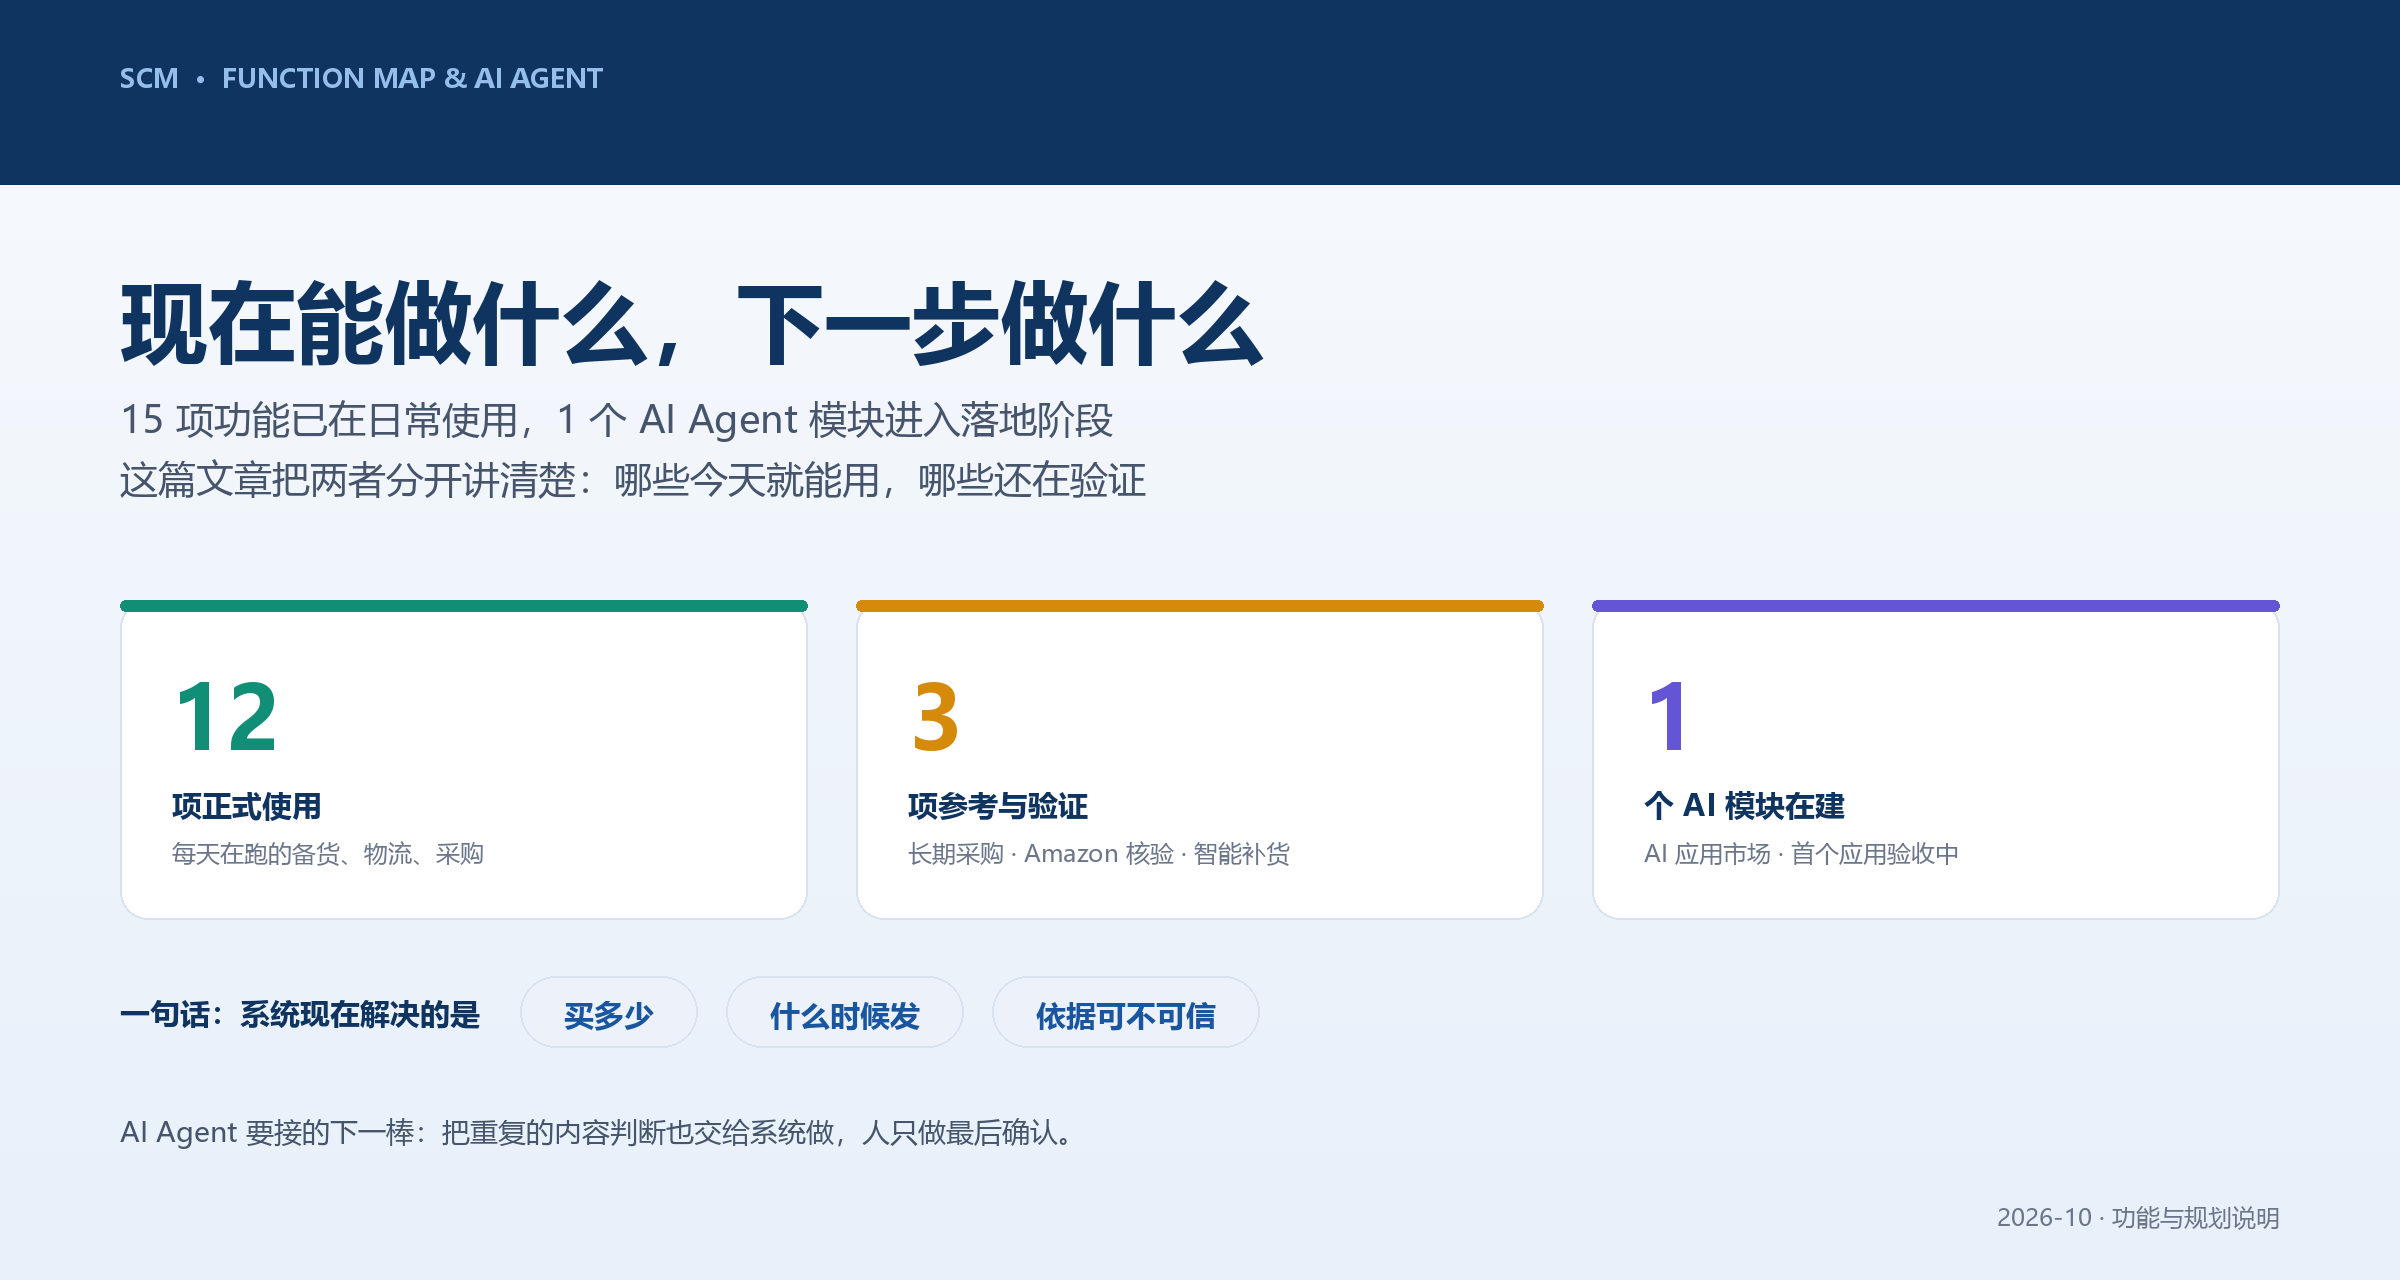Click the 个 AI 模块在建 card heading
This screenshot has width=2400, height=1280.
point(1745,806)
